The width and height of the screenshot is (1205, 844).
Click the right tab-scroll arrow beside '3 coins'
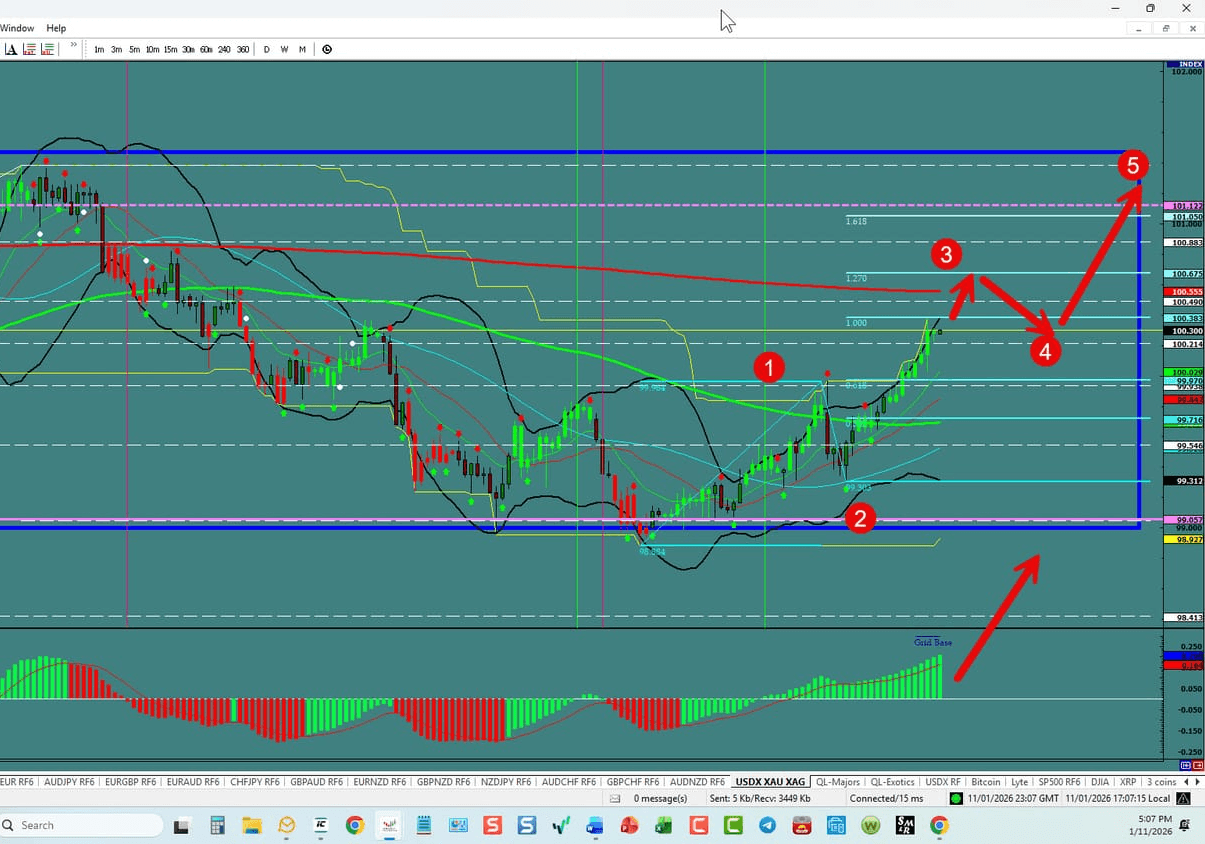[x=1196, y=781]
